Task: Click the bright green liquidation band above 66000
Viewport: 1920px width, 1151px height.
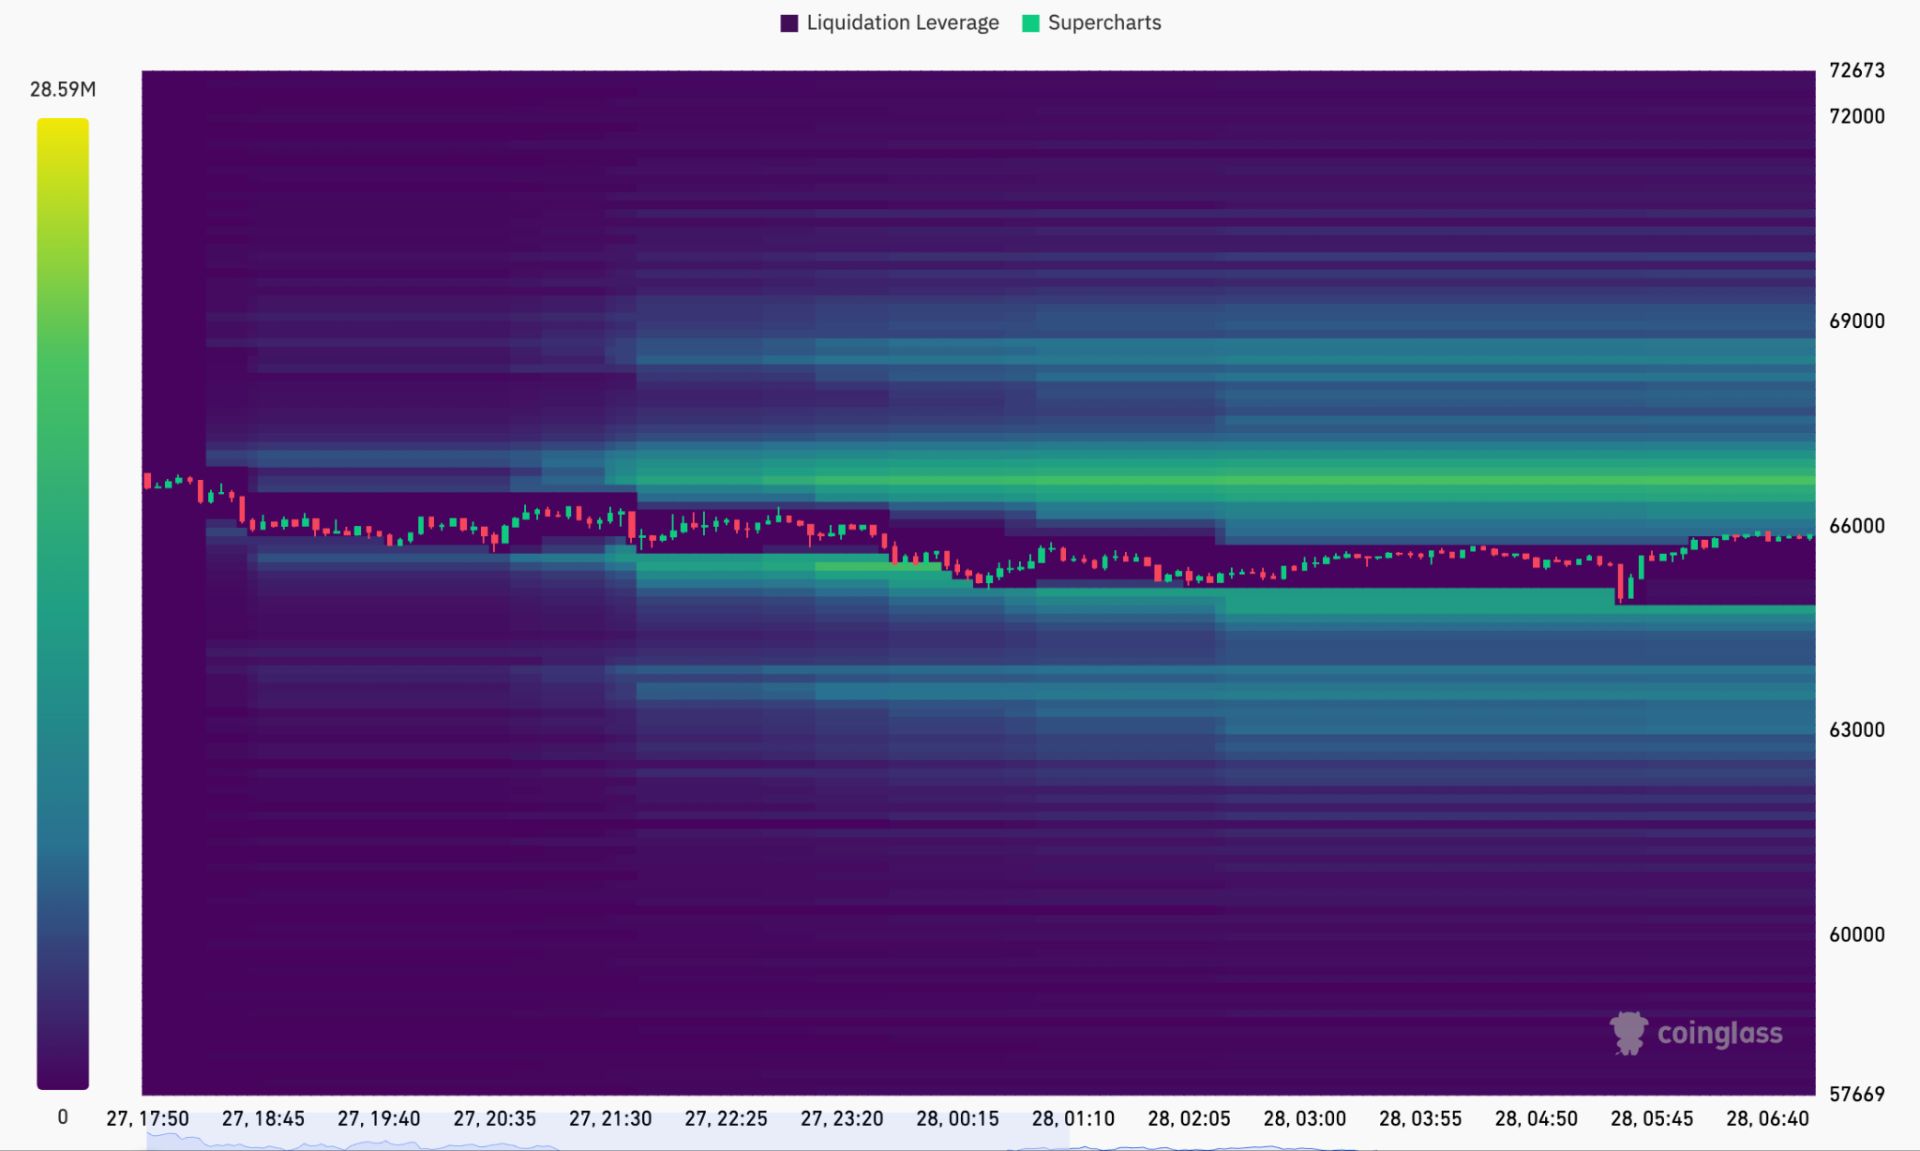Action: [1225, 481]
